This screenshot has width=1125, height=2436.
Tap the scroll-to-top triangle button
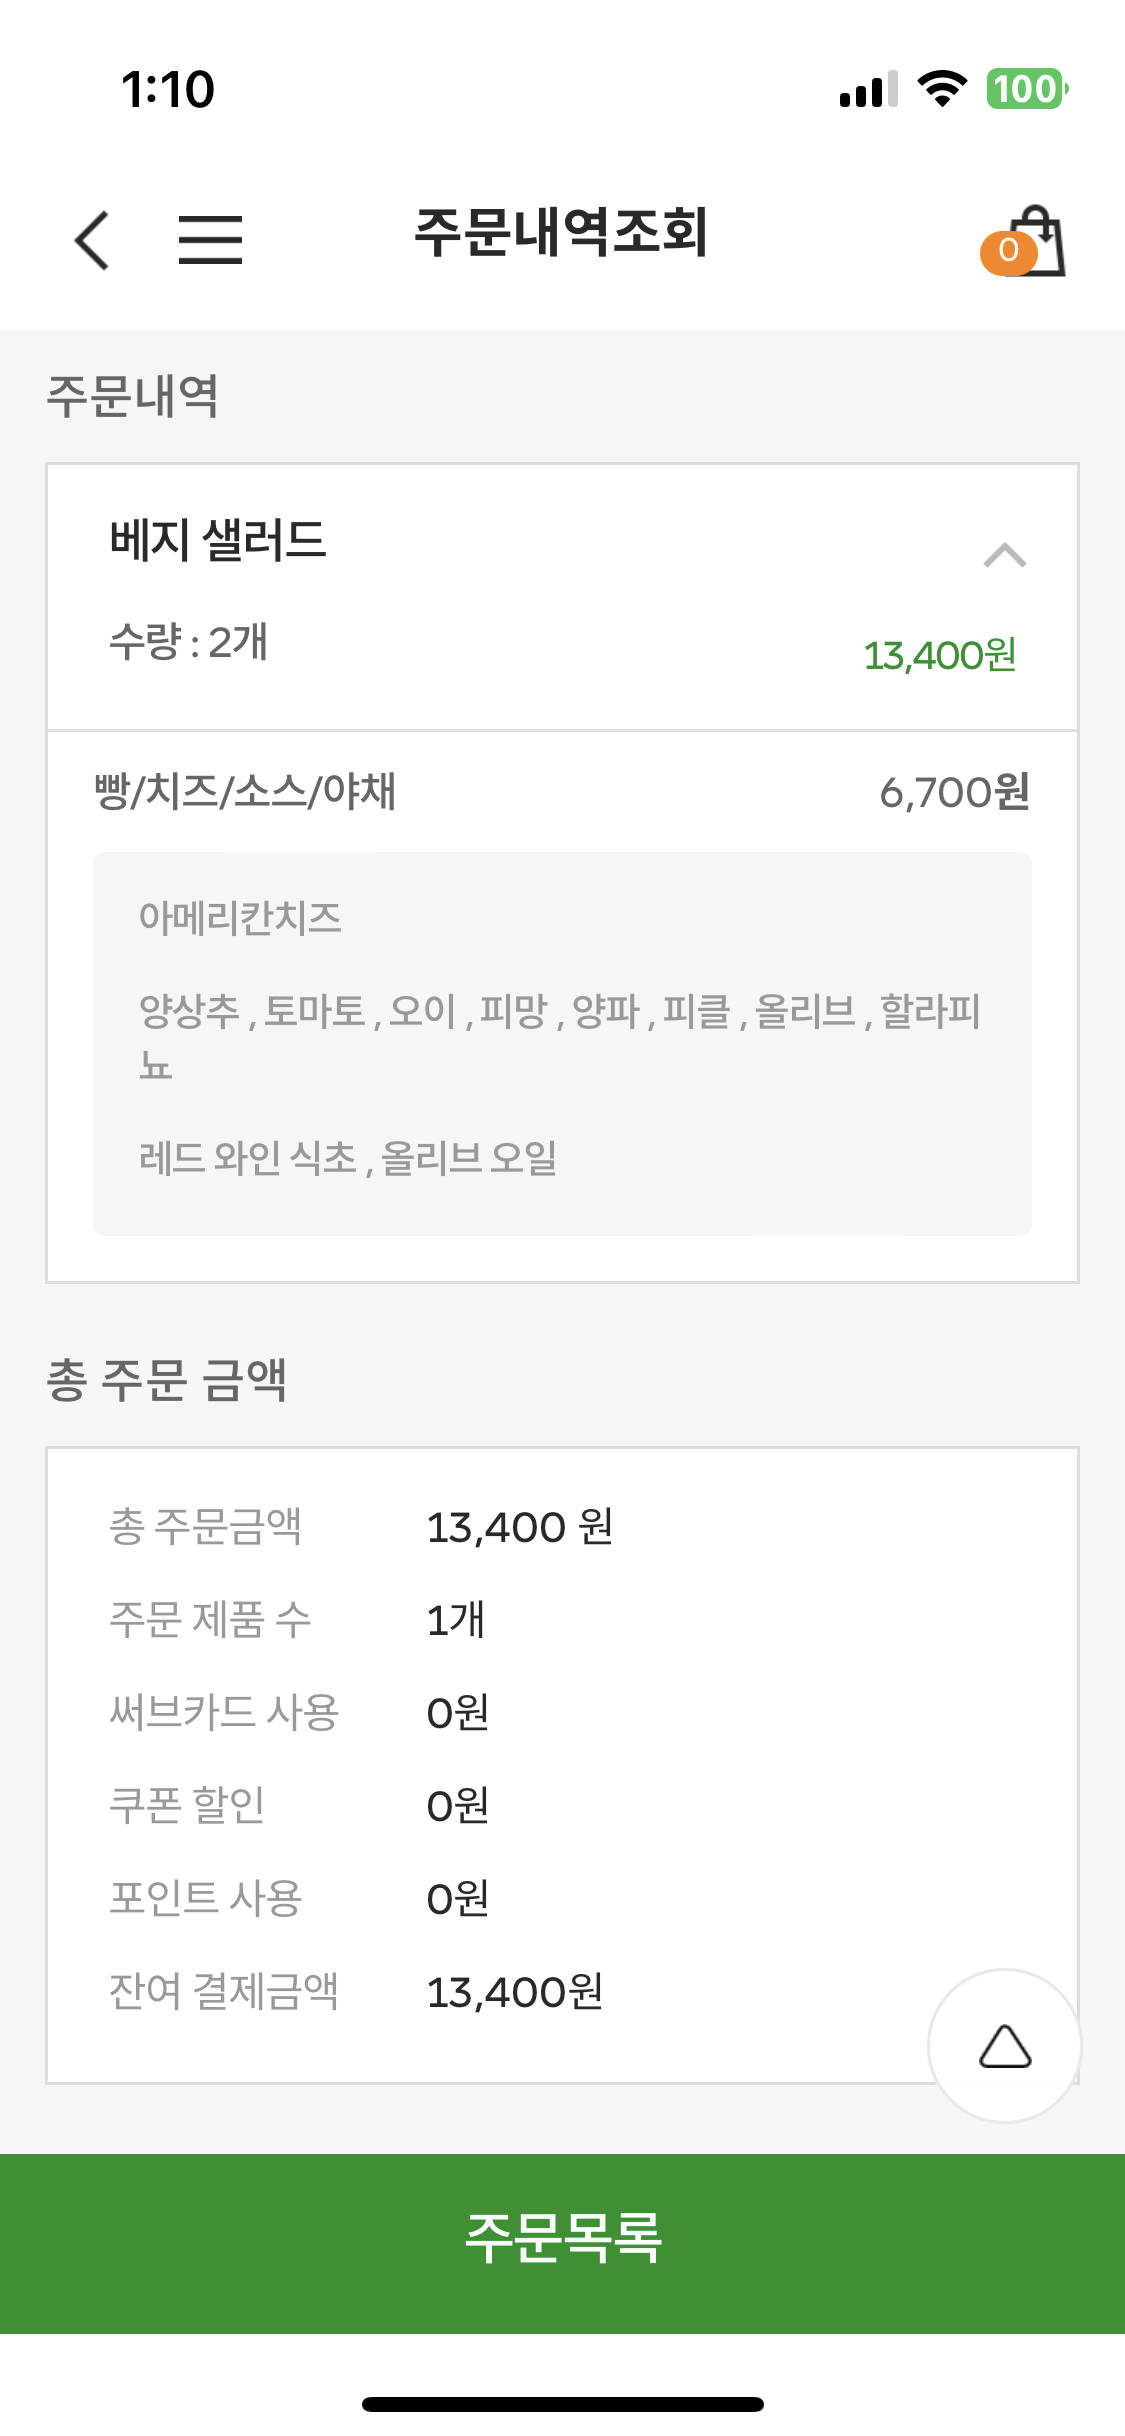[1005, 2046]
